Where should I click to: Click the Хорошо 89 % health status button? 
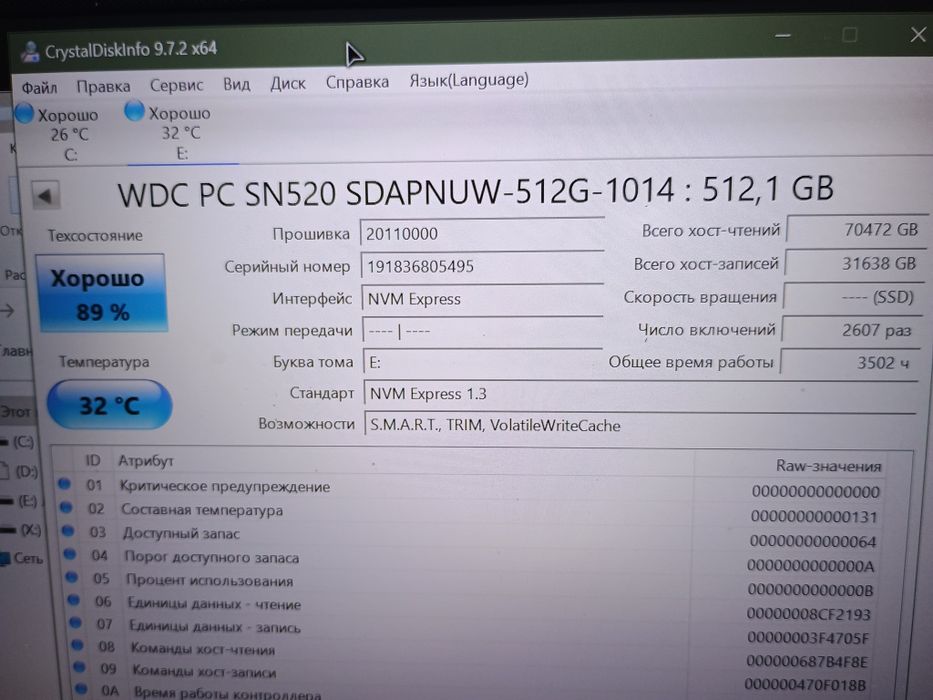click(101, 294)
